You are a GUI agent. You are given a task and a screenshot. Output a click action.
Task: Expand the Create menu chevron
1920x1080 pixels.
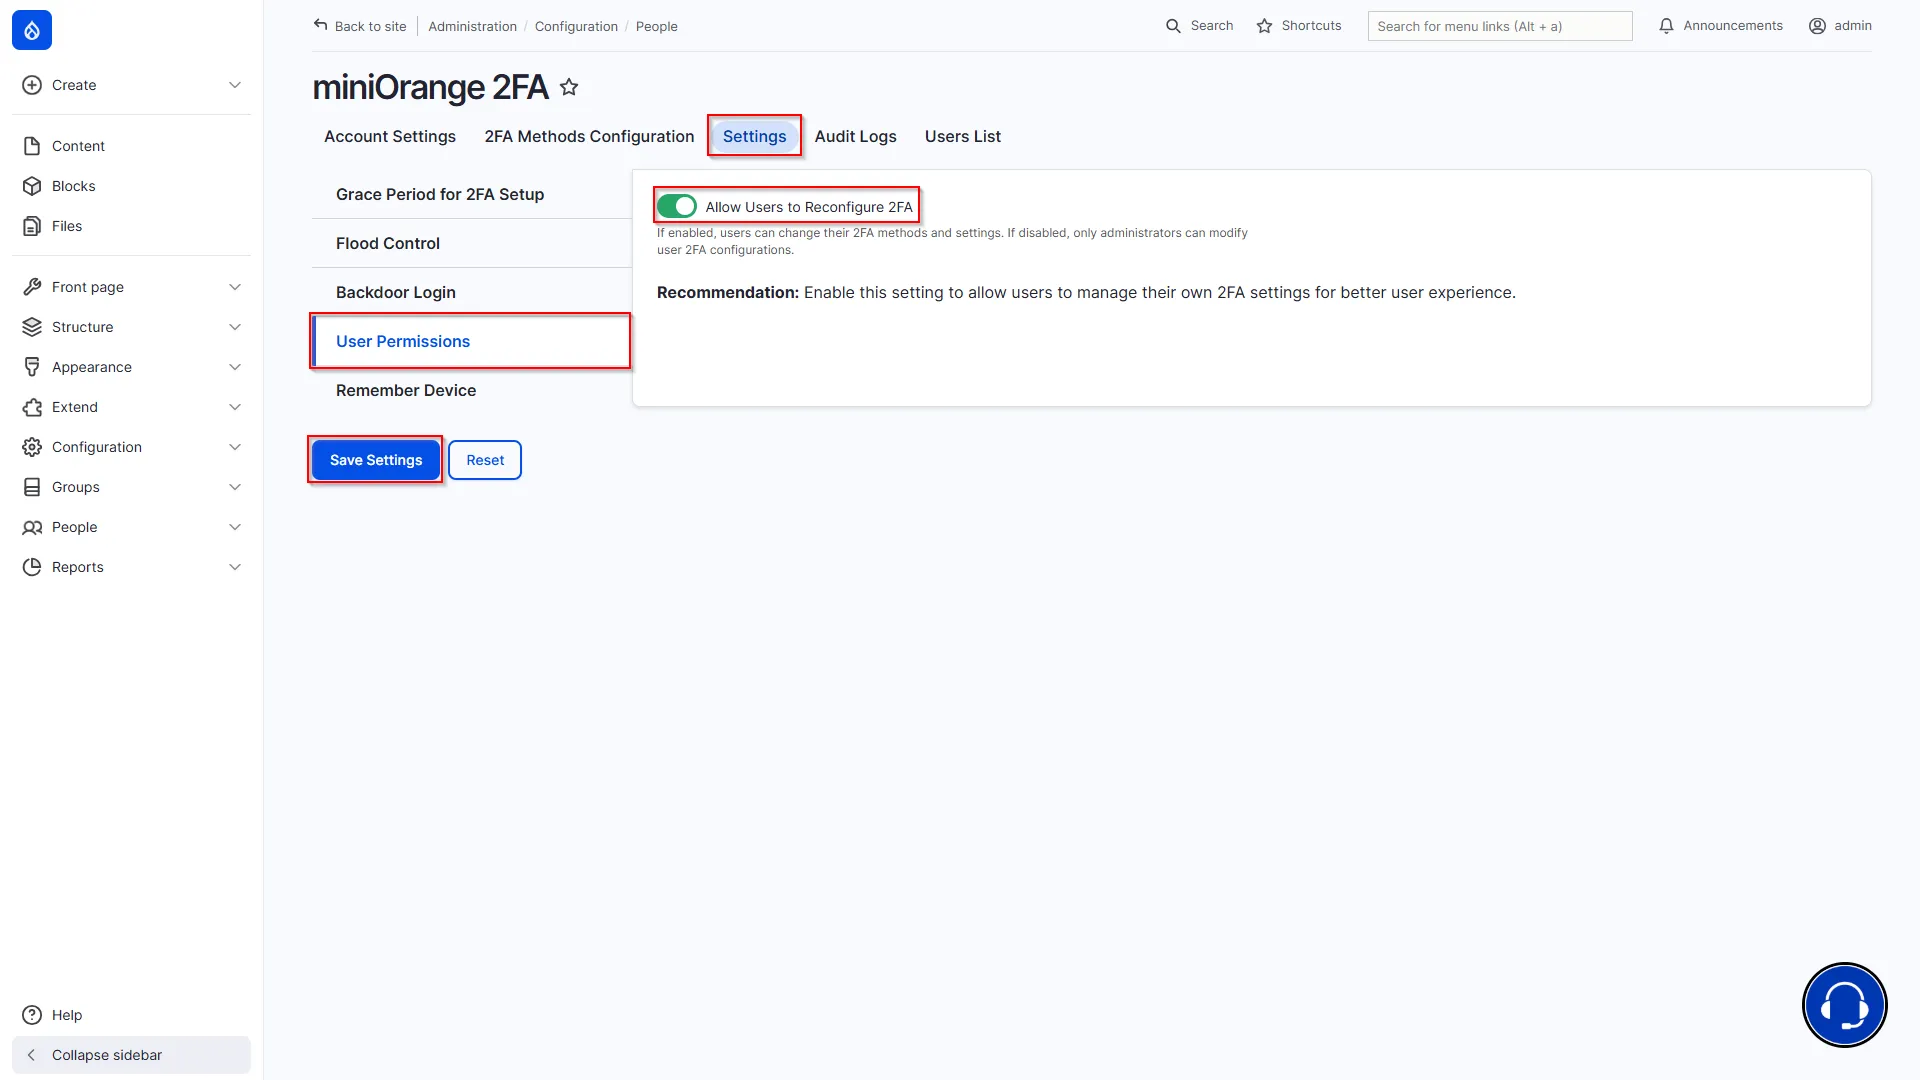point(235,85)
